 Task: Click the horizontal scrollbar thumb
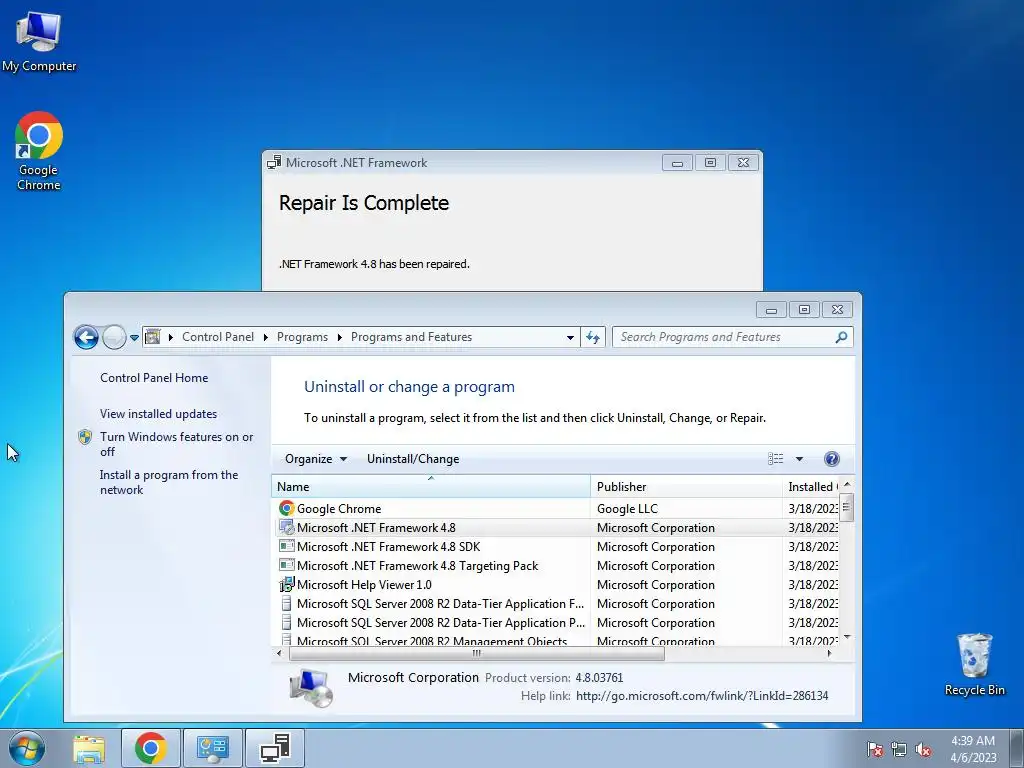coord(477,653)
